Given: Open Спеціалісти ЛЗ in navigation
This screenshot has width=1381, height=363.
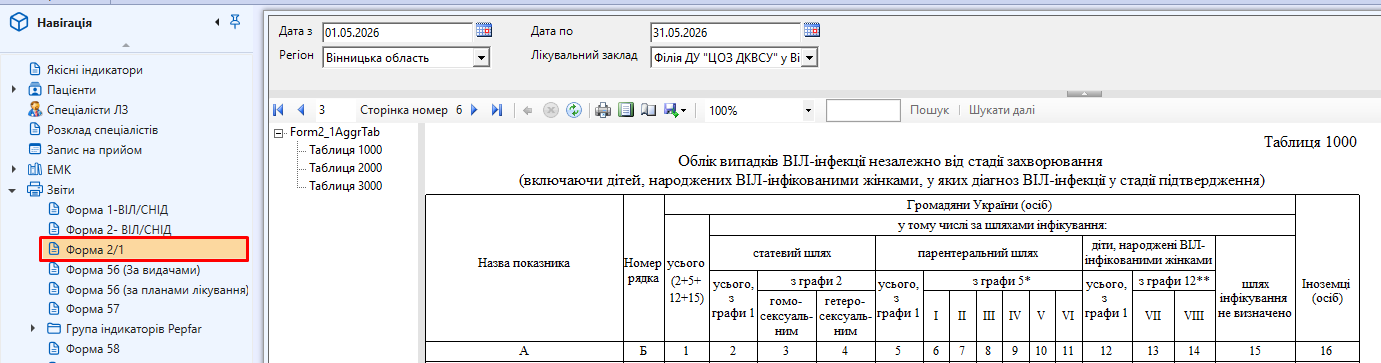Looking at the screenshot, I should click(87, 110).
